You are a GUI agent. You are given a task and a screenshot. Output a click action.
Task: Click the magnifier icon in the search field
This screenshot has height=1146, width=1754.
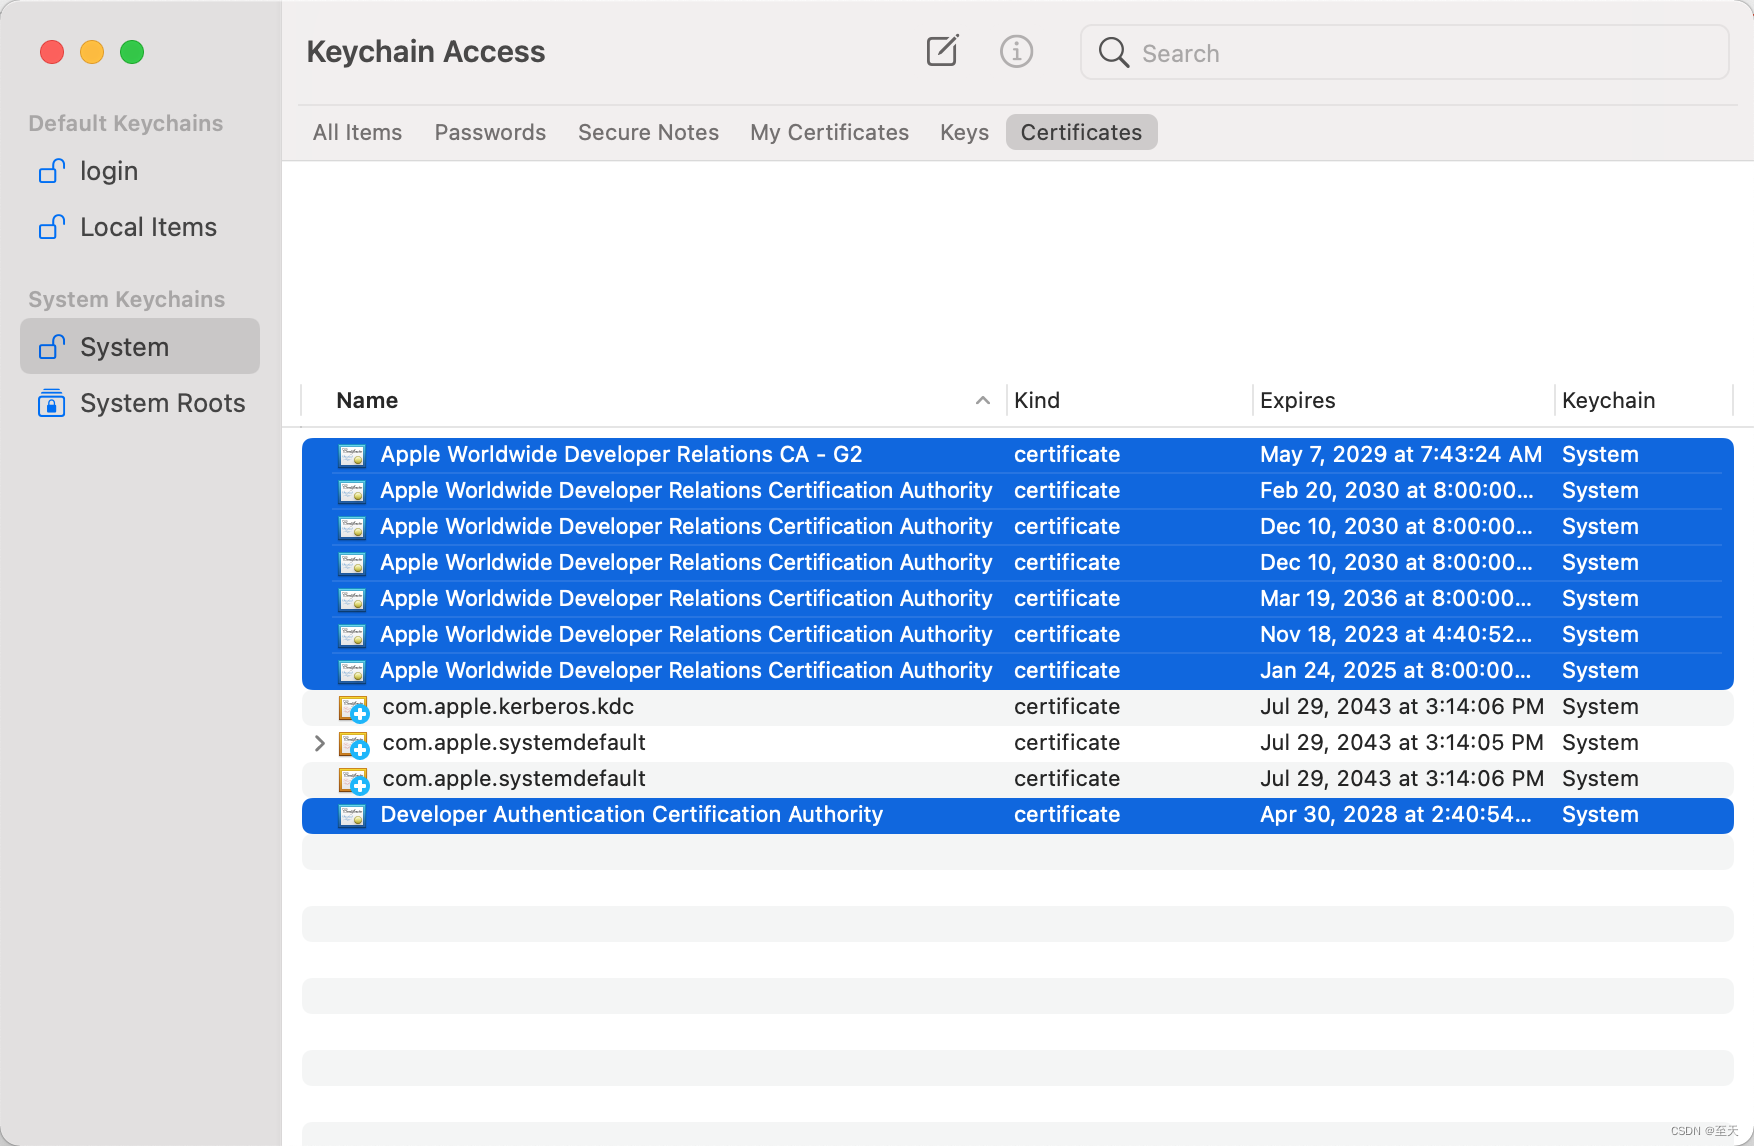pyautogui.click(x=1113, y=53)
